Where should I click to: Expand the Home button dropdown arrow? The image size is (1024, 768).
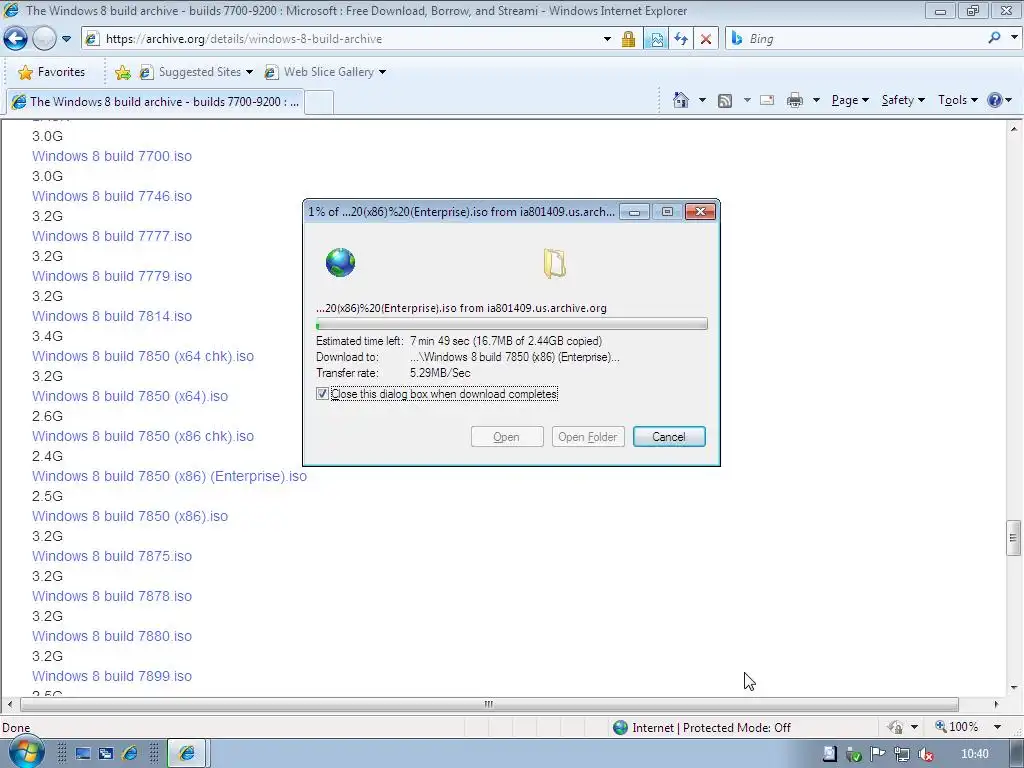pyautogui.click(x=702, y=100)
